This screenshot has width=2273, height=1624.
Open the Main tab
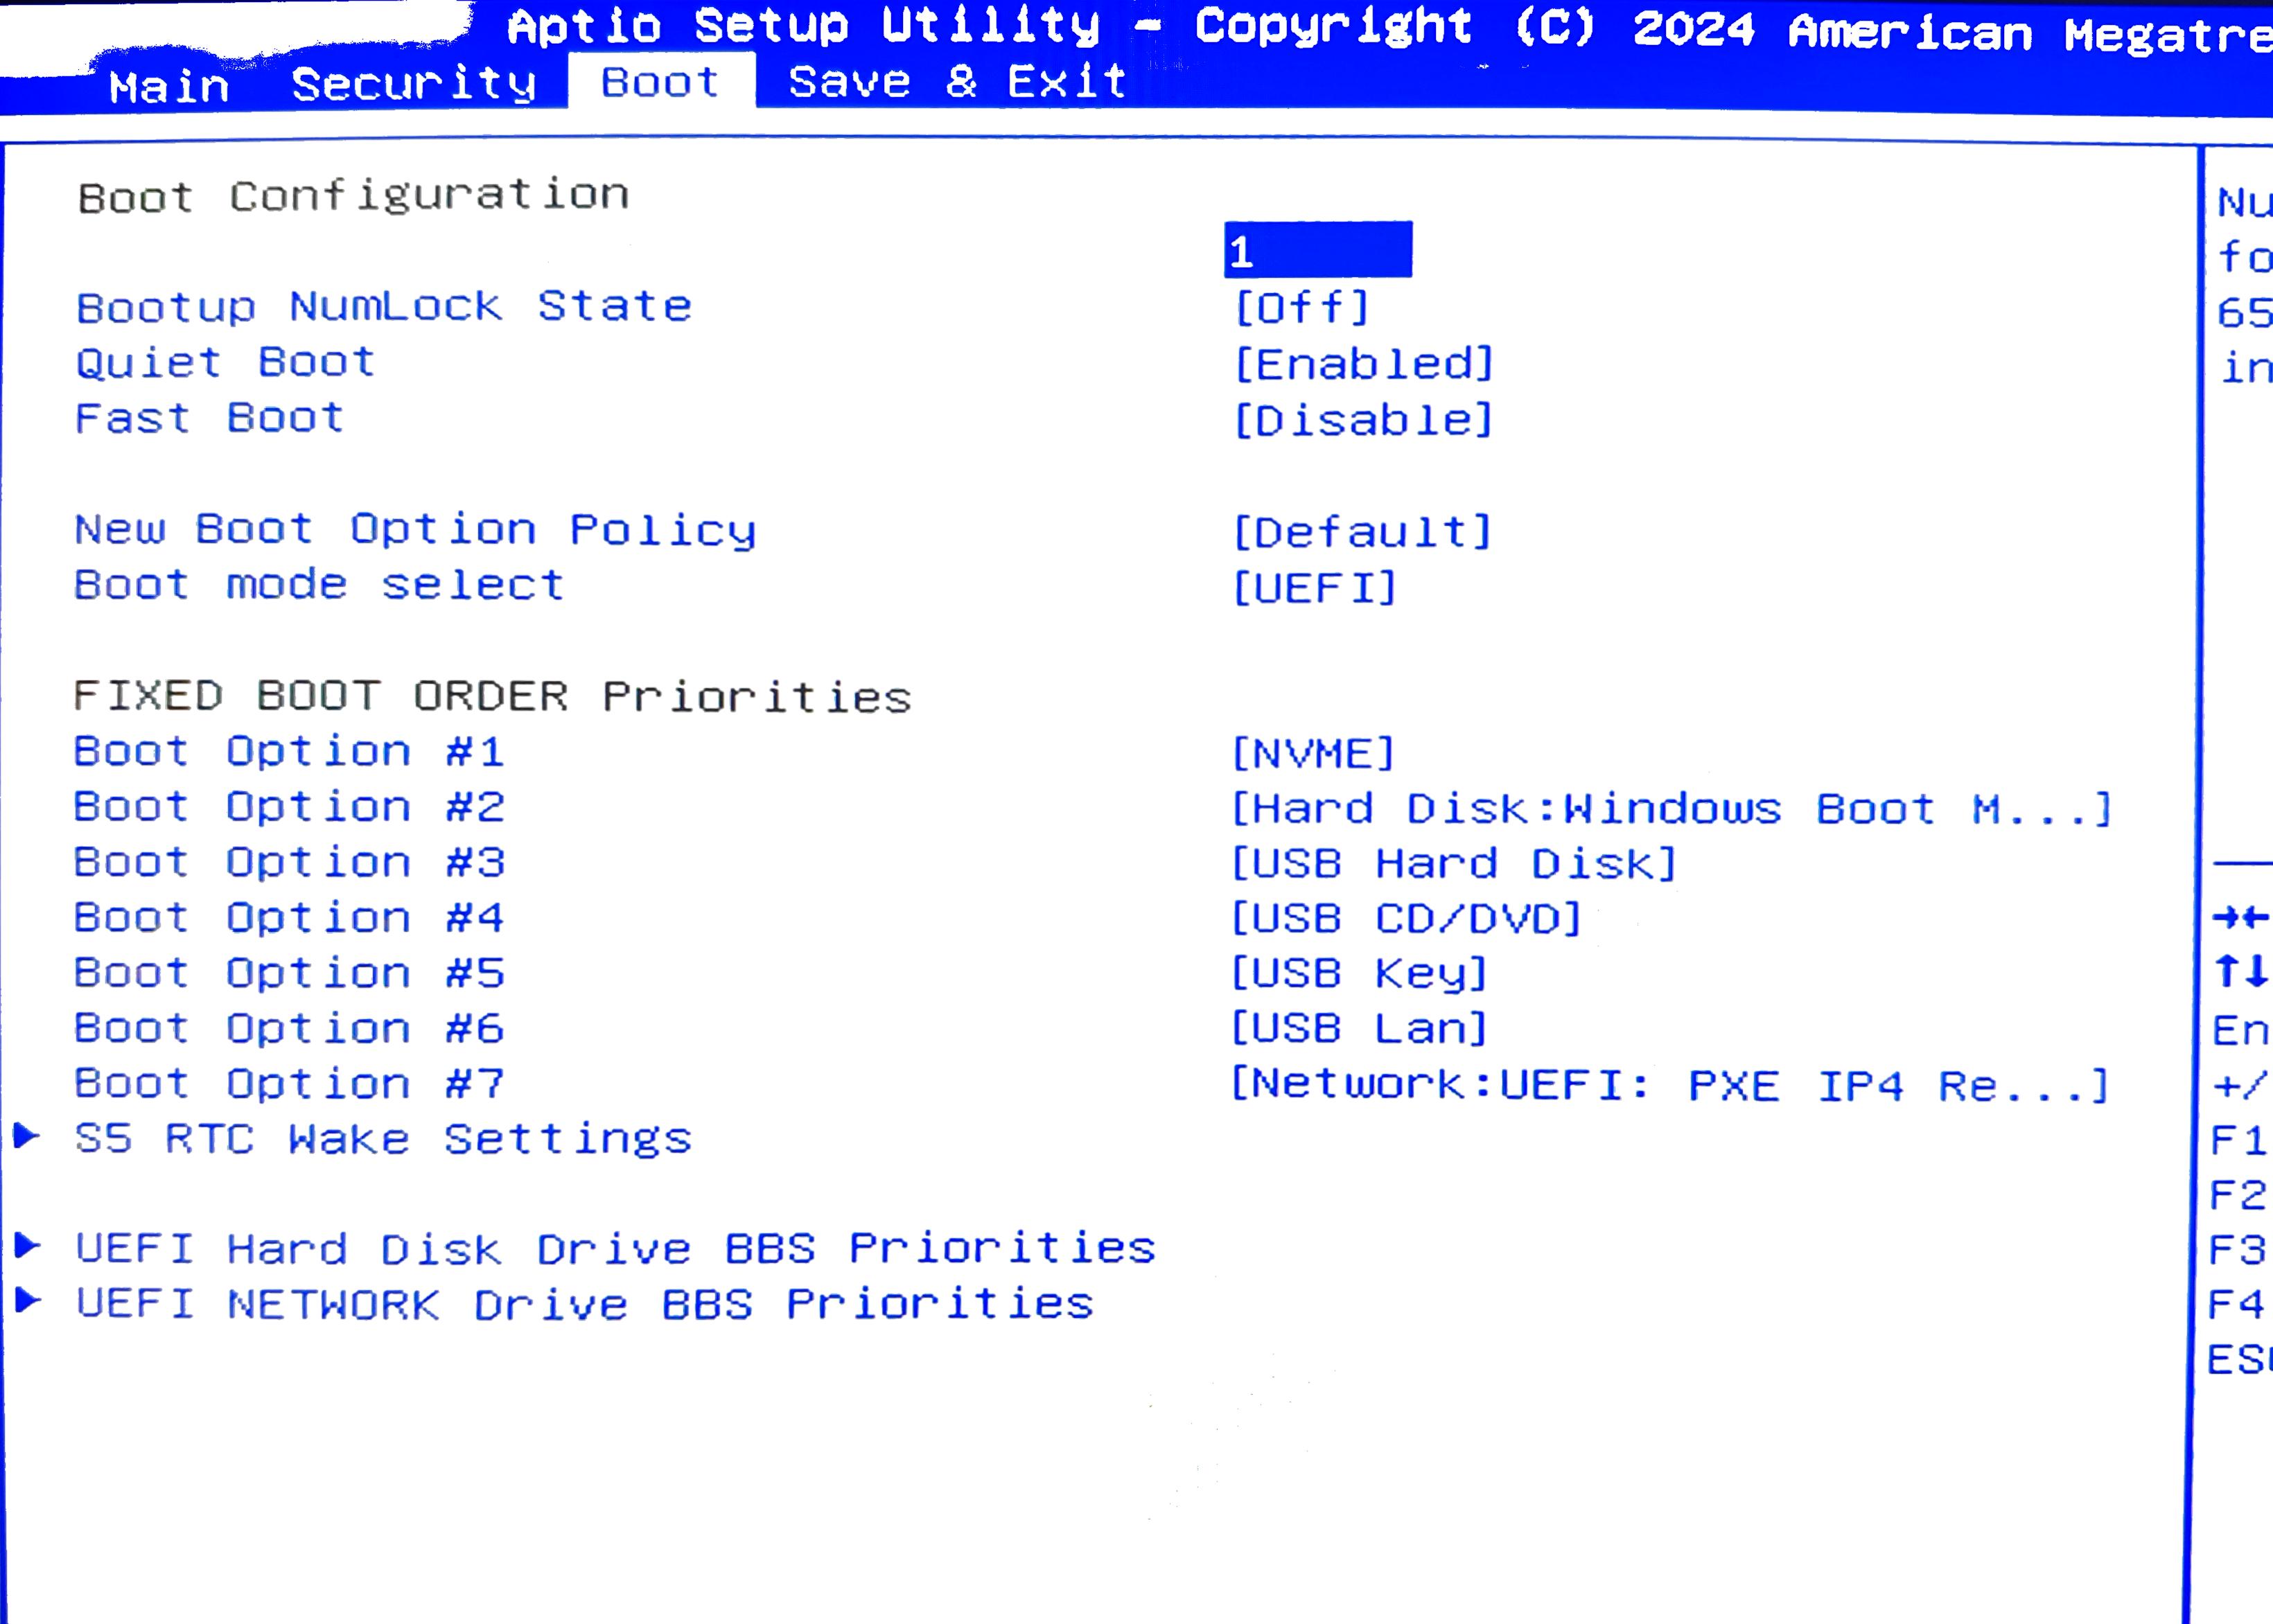[169, 86]
